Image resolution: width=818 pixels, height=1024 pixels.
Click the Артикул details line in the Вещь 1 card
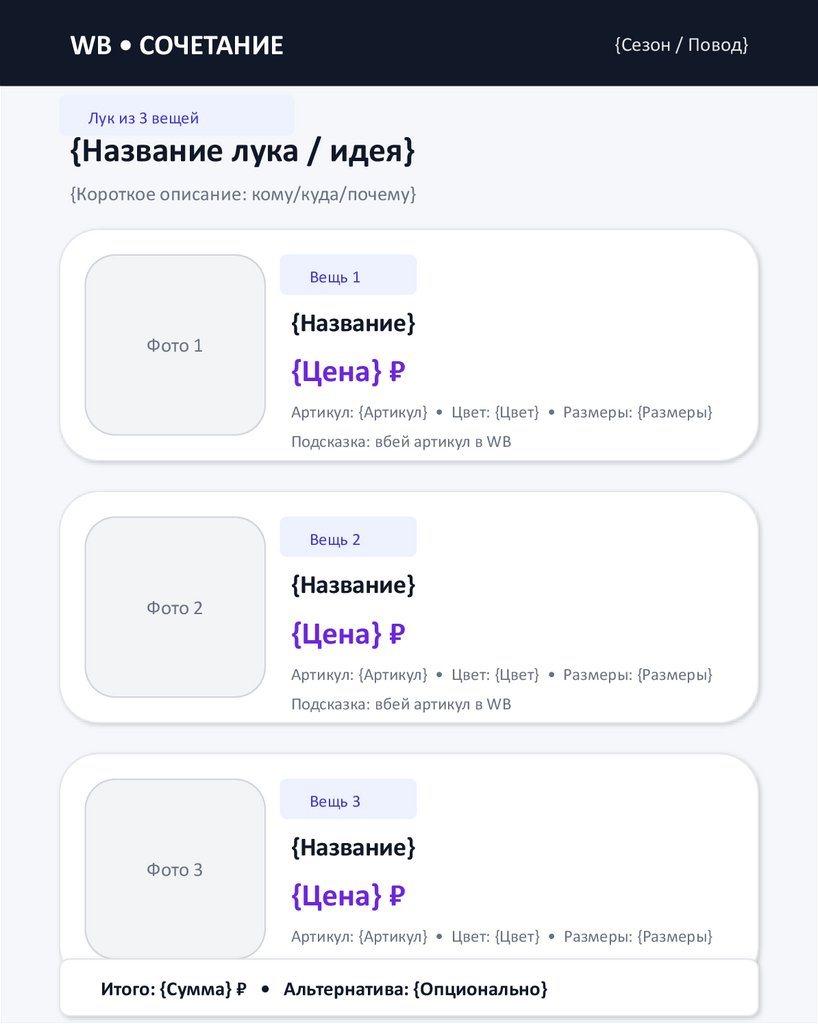[501, 412]
